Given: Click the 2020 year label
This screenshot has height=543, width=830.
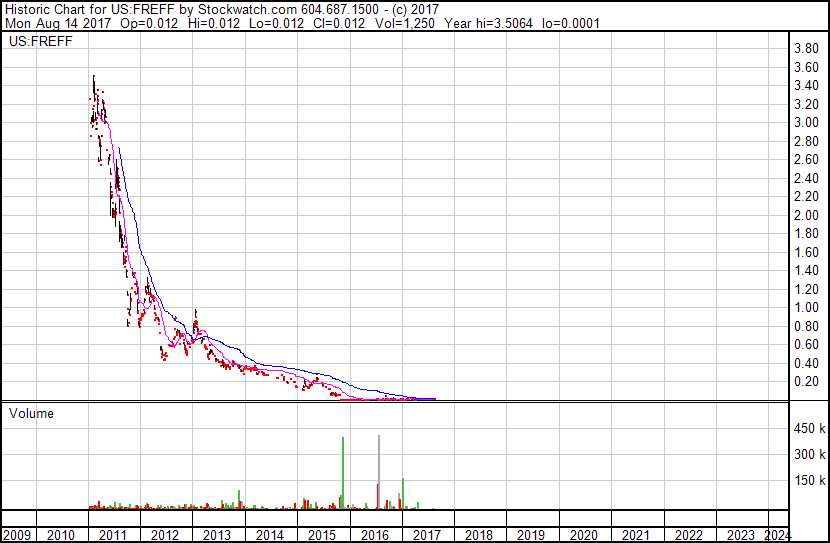Looking at the screenshot, I should (584, 535).
